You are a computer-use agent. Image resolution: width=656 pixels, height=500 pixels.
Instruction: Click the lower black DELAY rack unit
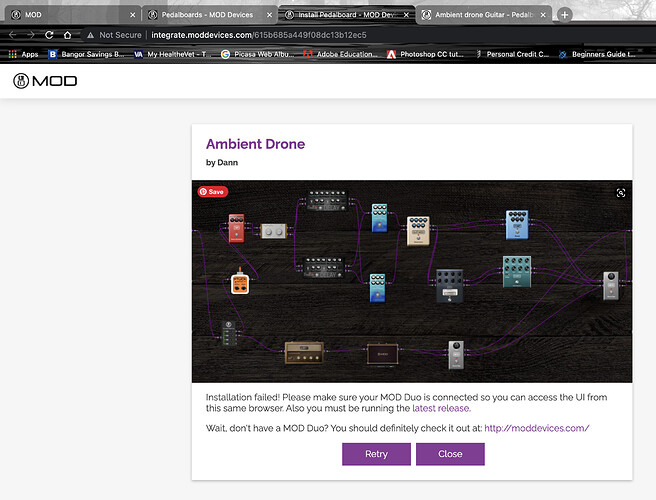tap(323, 267)
